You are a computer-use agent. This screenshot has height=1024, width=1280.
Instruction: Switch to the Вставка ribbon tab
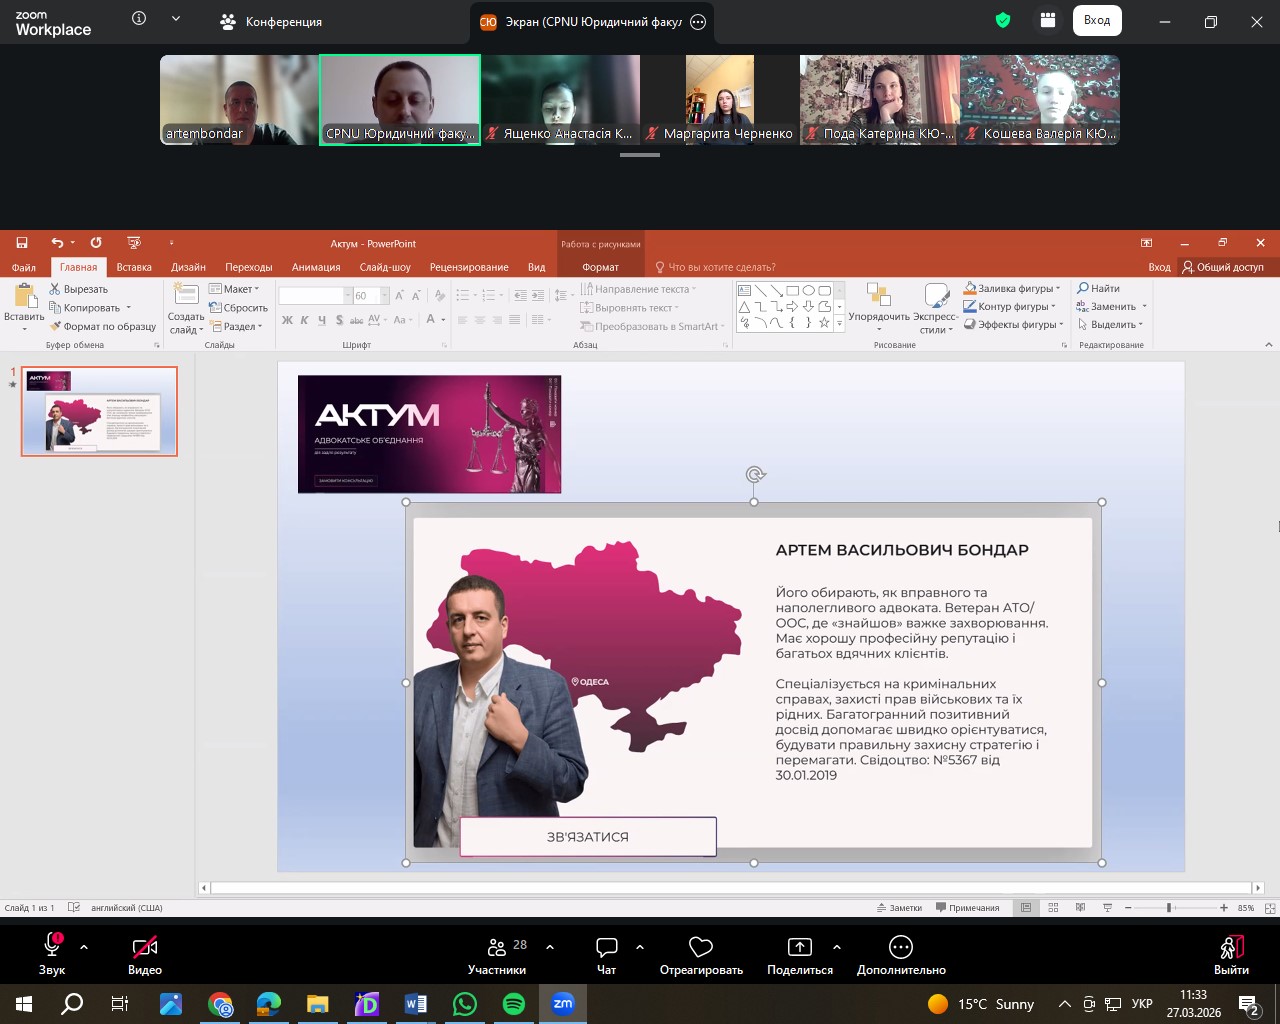[x=134, y=267]
